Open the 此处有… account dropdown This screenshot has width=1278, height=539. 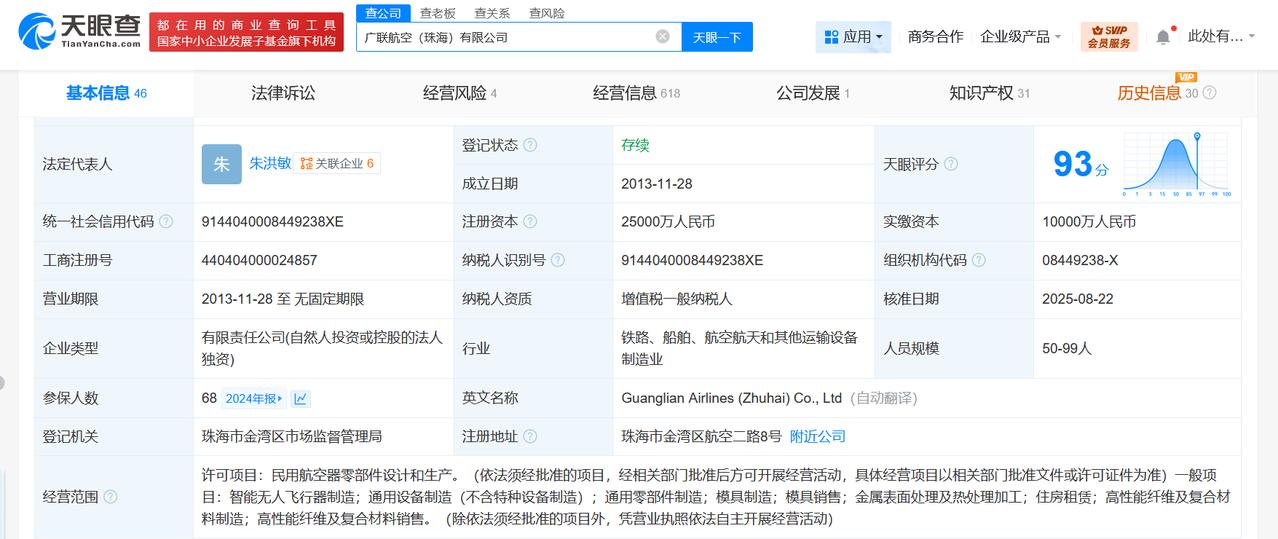1222,37
